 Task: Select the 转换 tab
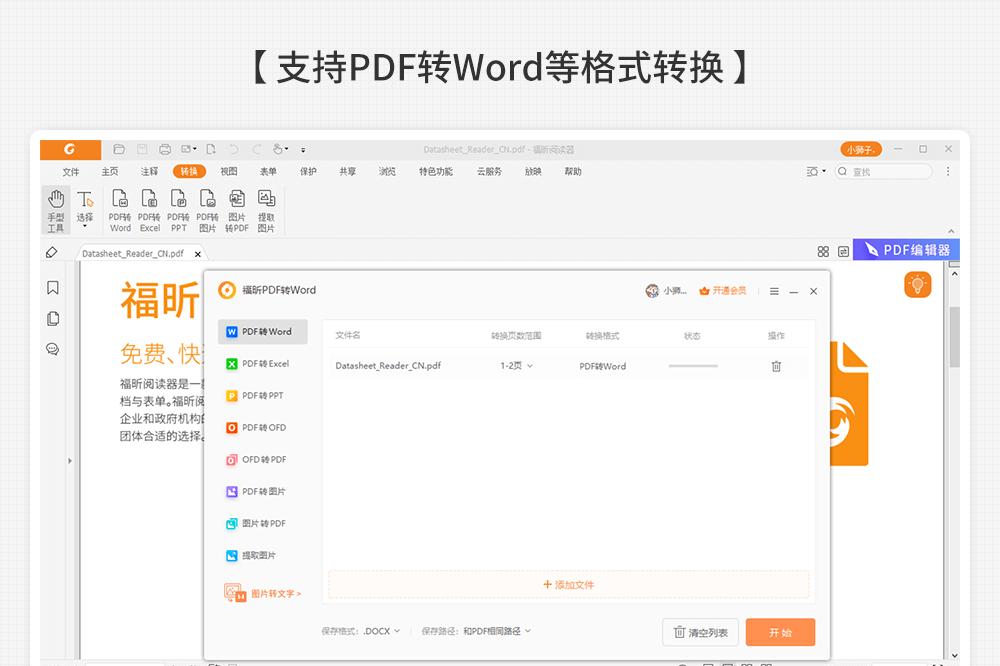coord(189,171)
